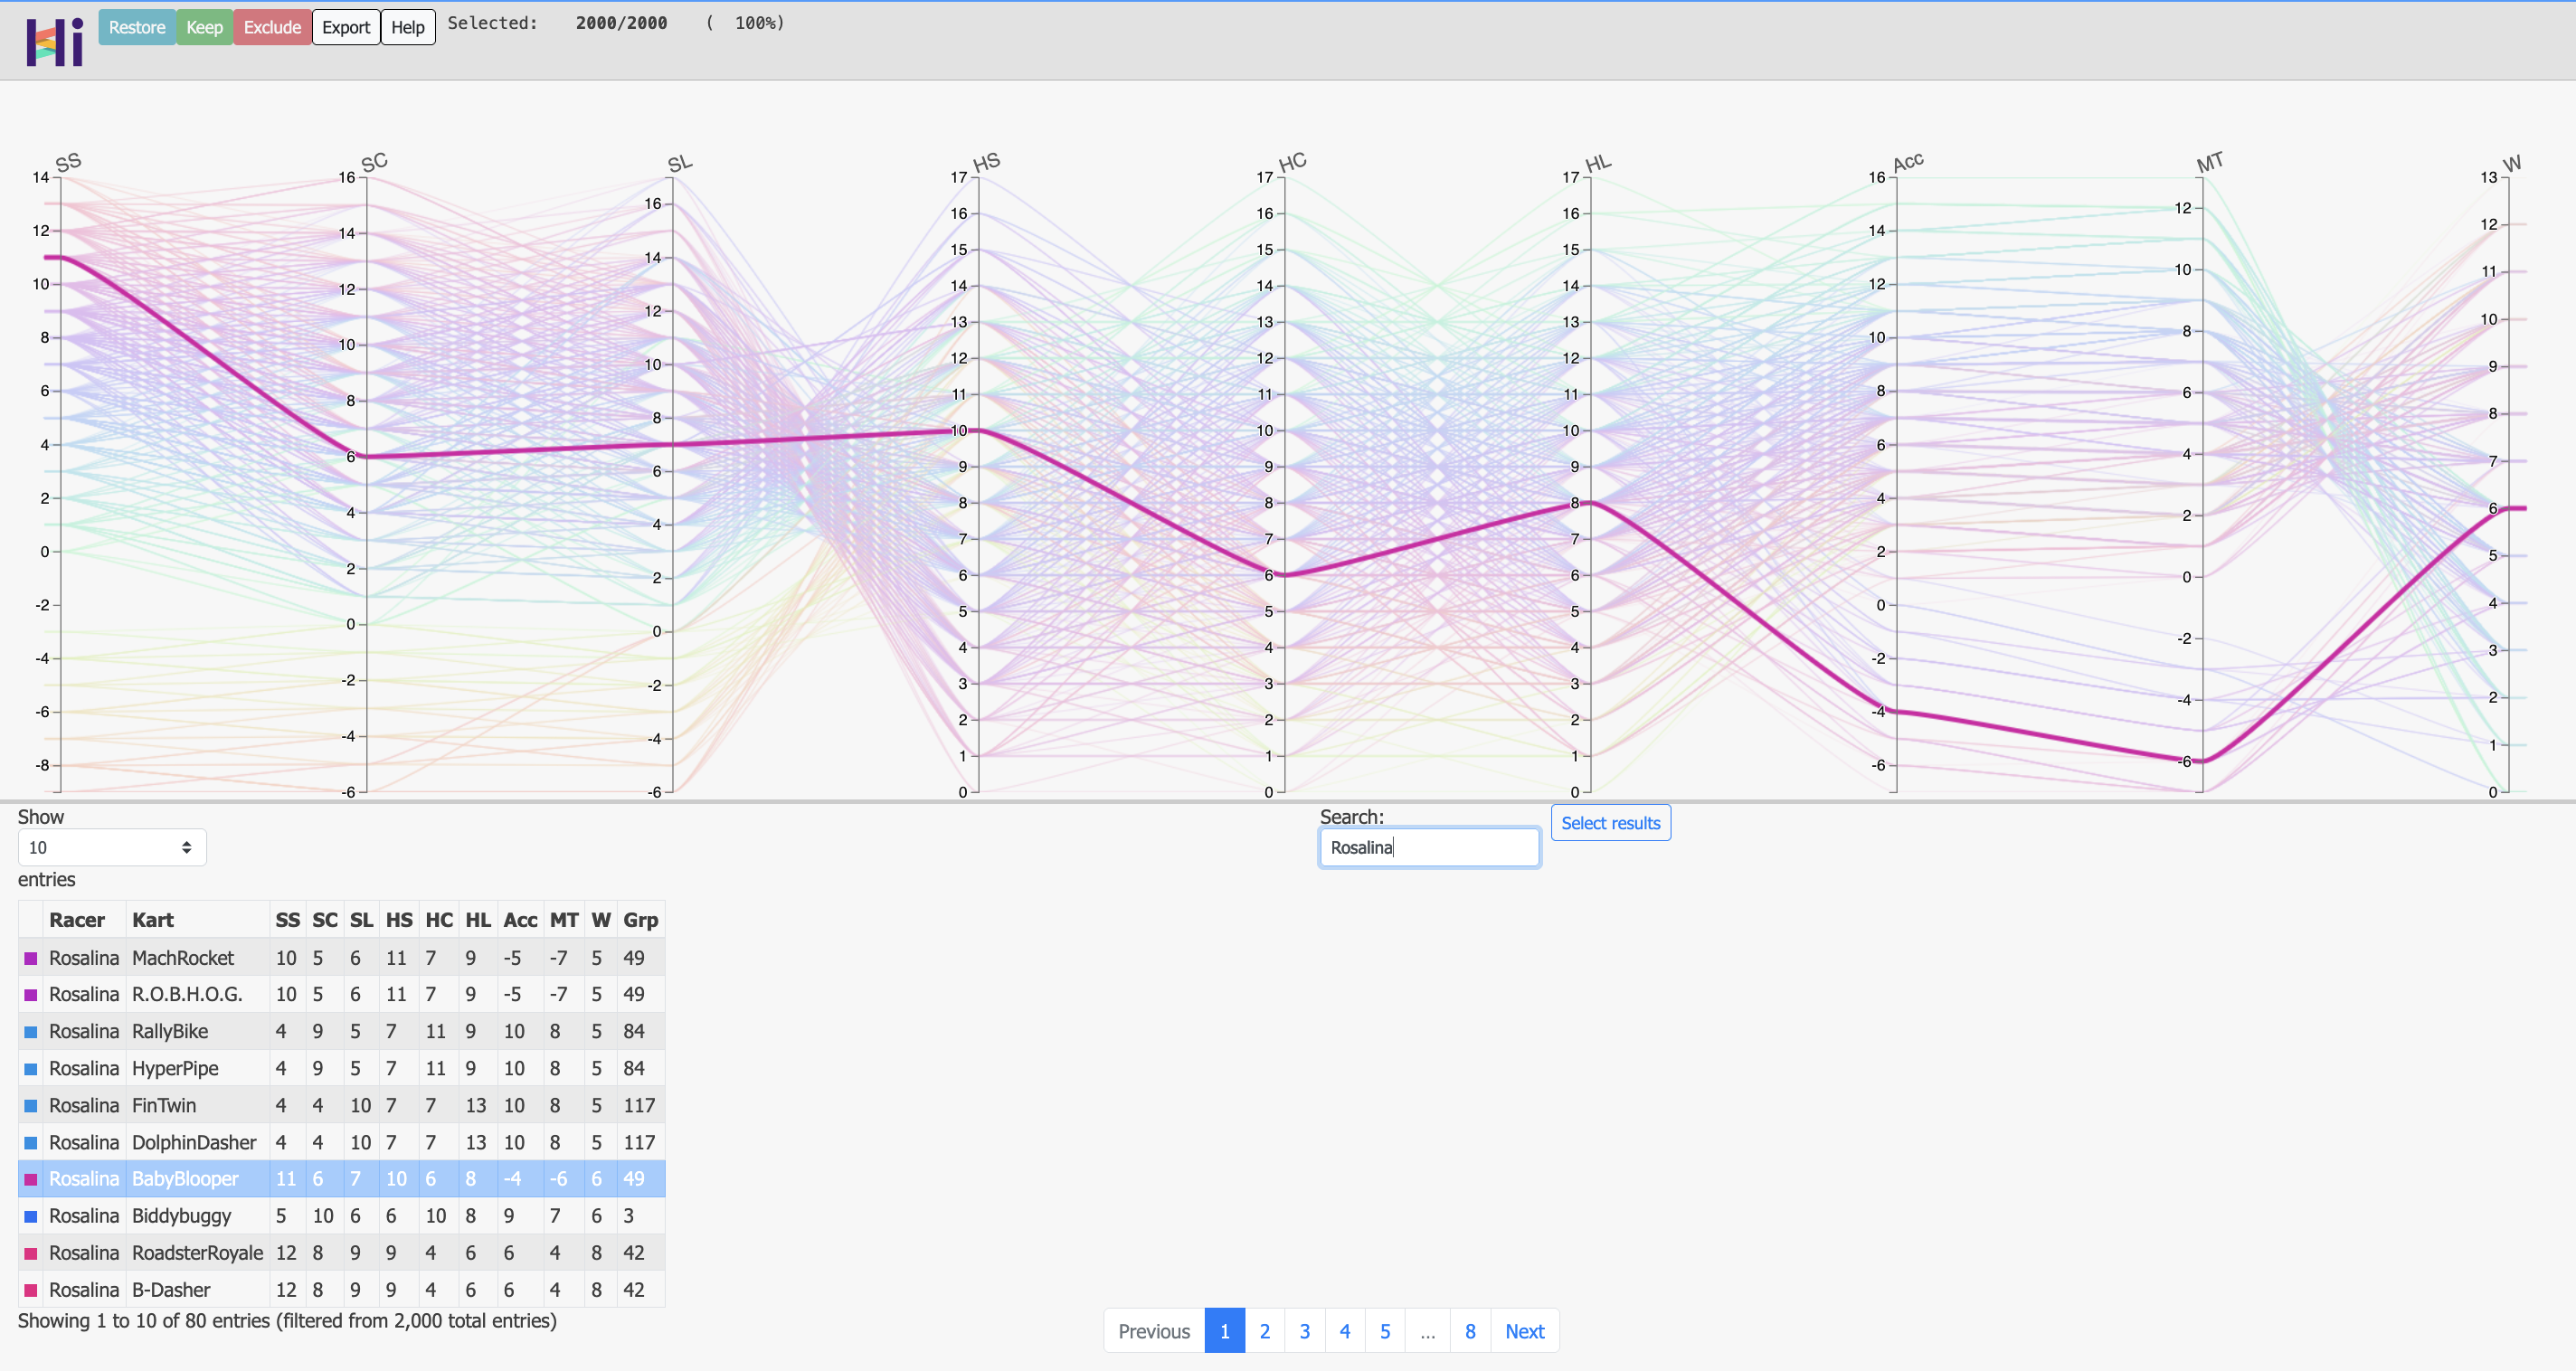Click the Next pagination link
The width and height of the screenshot is (2576, 1371).
1524,1331
